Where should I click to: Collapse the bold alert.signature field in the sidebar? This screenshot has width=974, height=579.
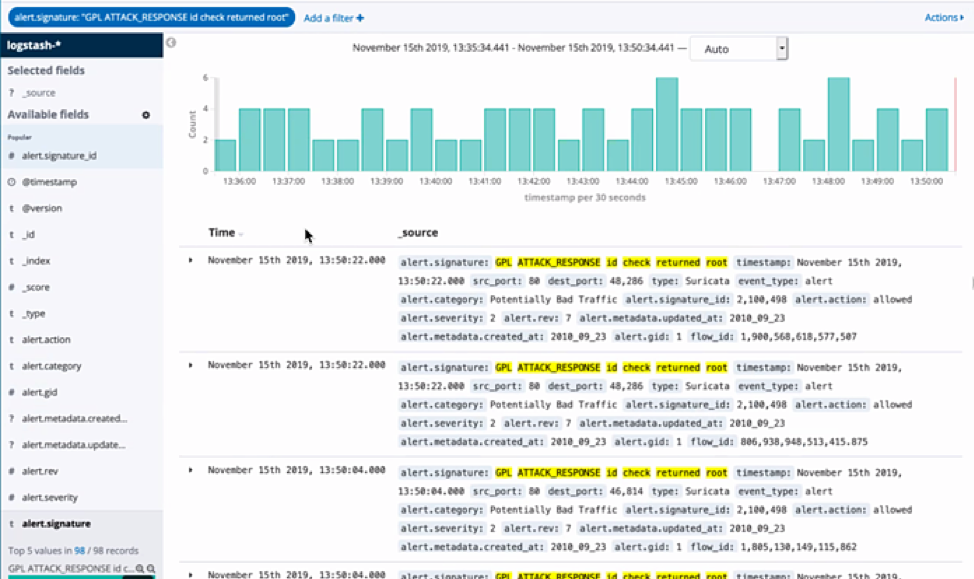(82, 524)
